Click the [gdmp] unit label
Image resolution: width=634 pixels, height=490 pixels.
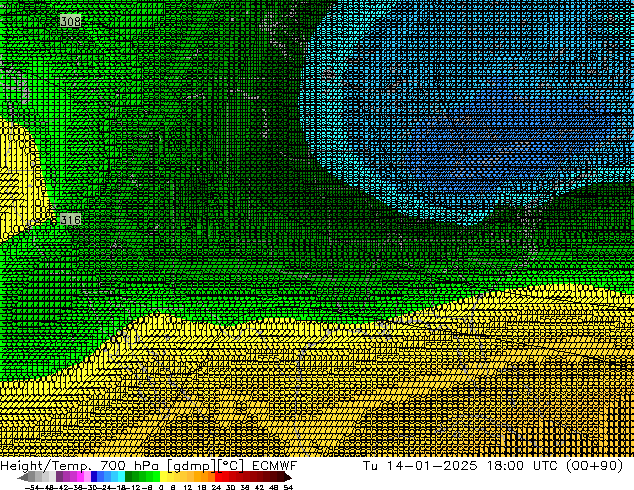(192, 466)
